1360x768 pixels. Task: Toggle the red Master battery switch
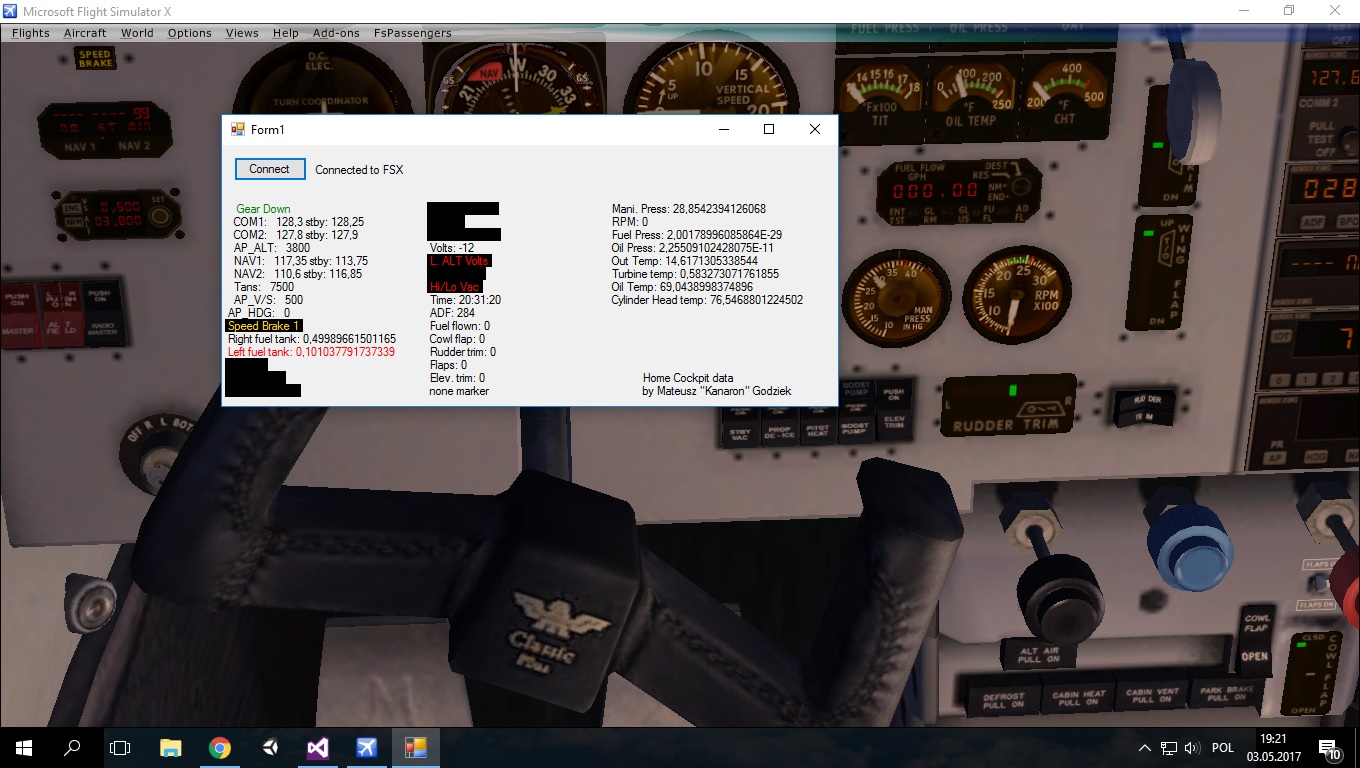coord(18,315)
